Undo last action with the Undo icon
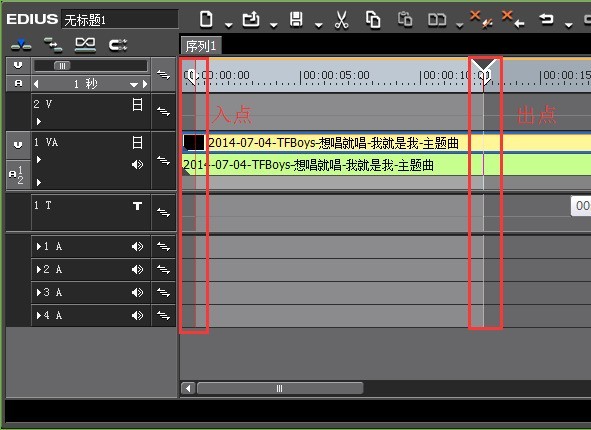This screenshot has height=430, width=591. [x=546, y=19]
